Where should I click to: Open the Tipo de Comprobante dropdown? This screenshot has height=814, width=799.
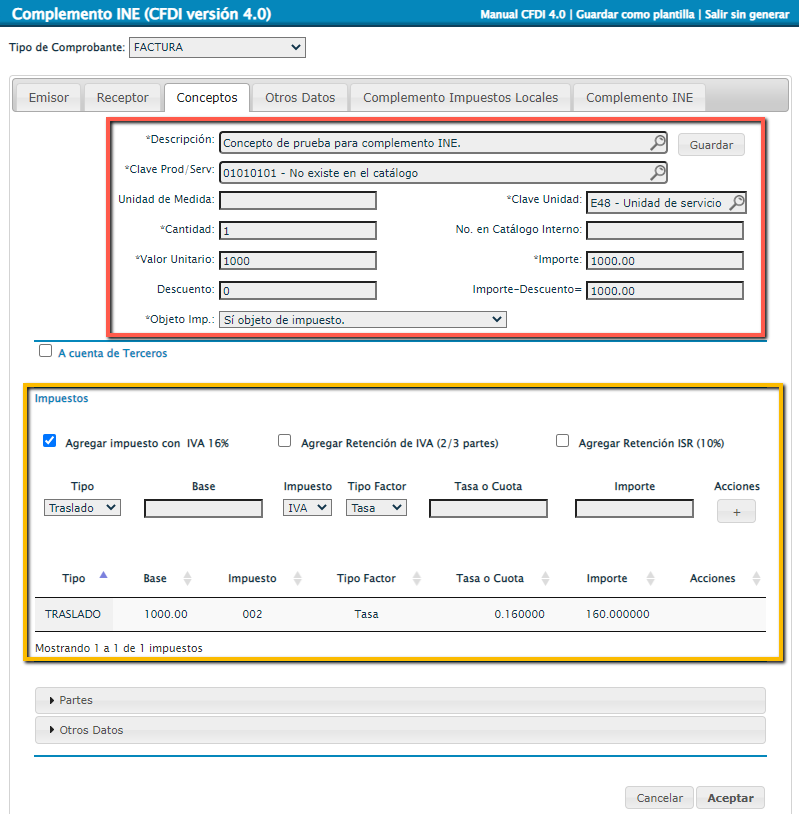coord(217,47)
